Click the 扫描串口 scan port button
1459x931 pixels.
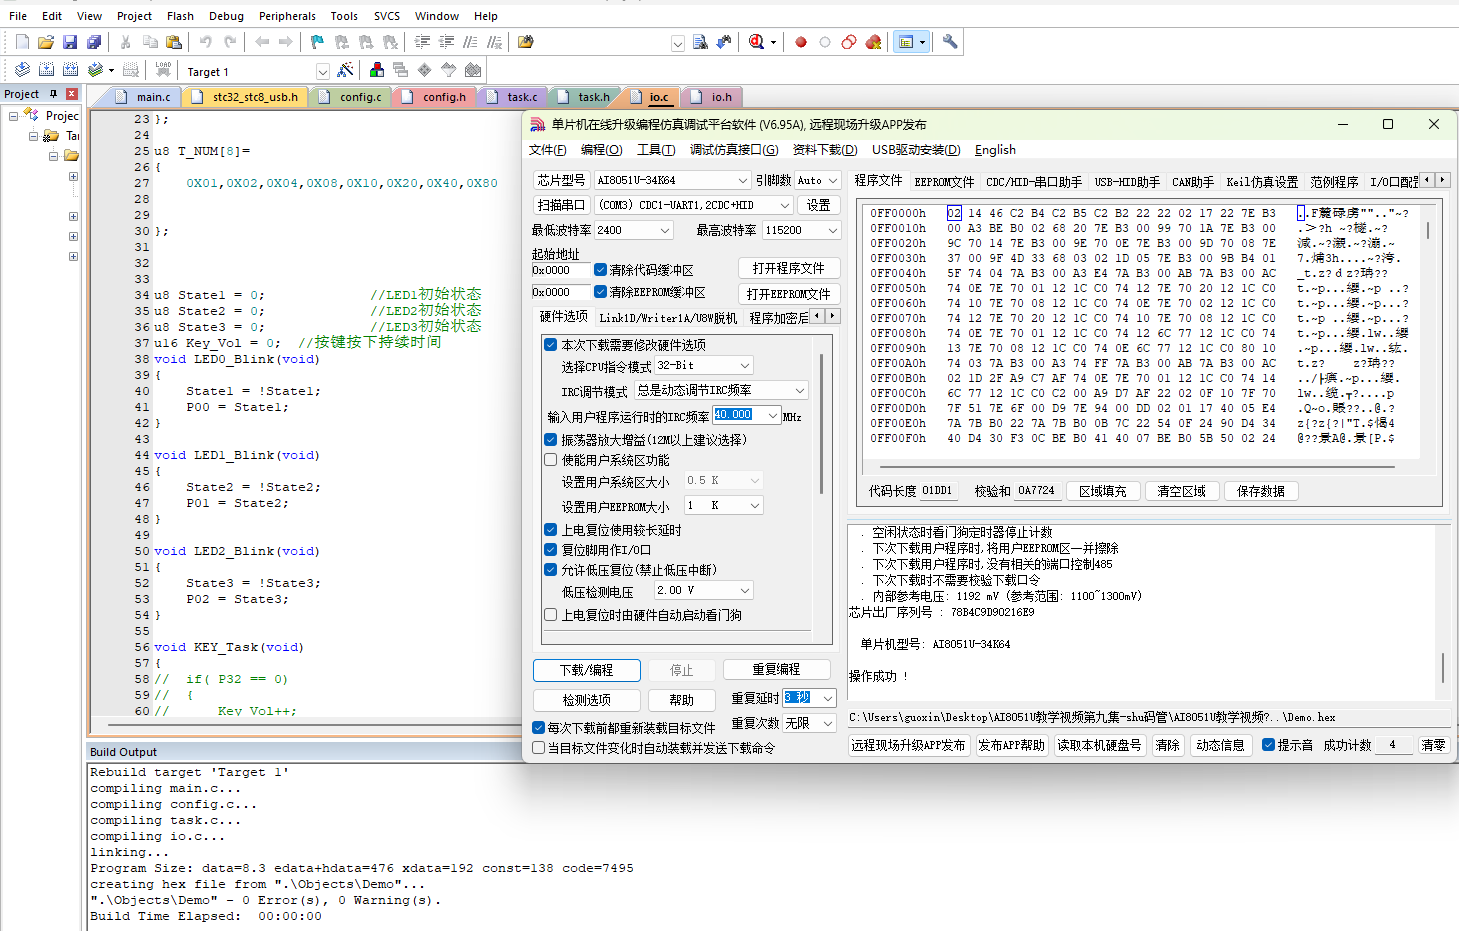[561, 205]
